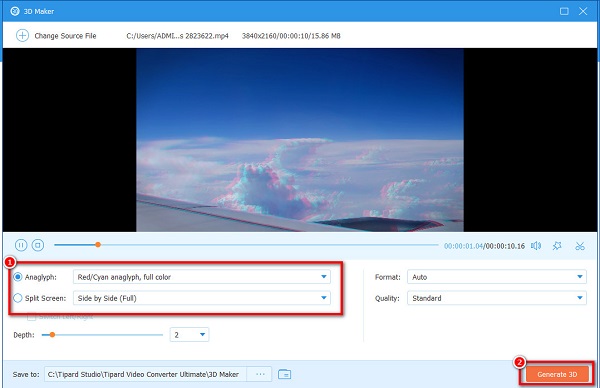Select the Anaglyph radio button
The image size is (600, 388).
(18, 277)
